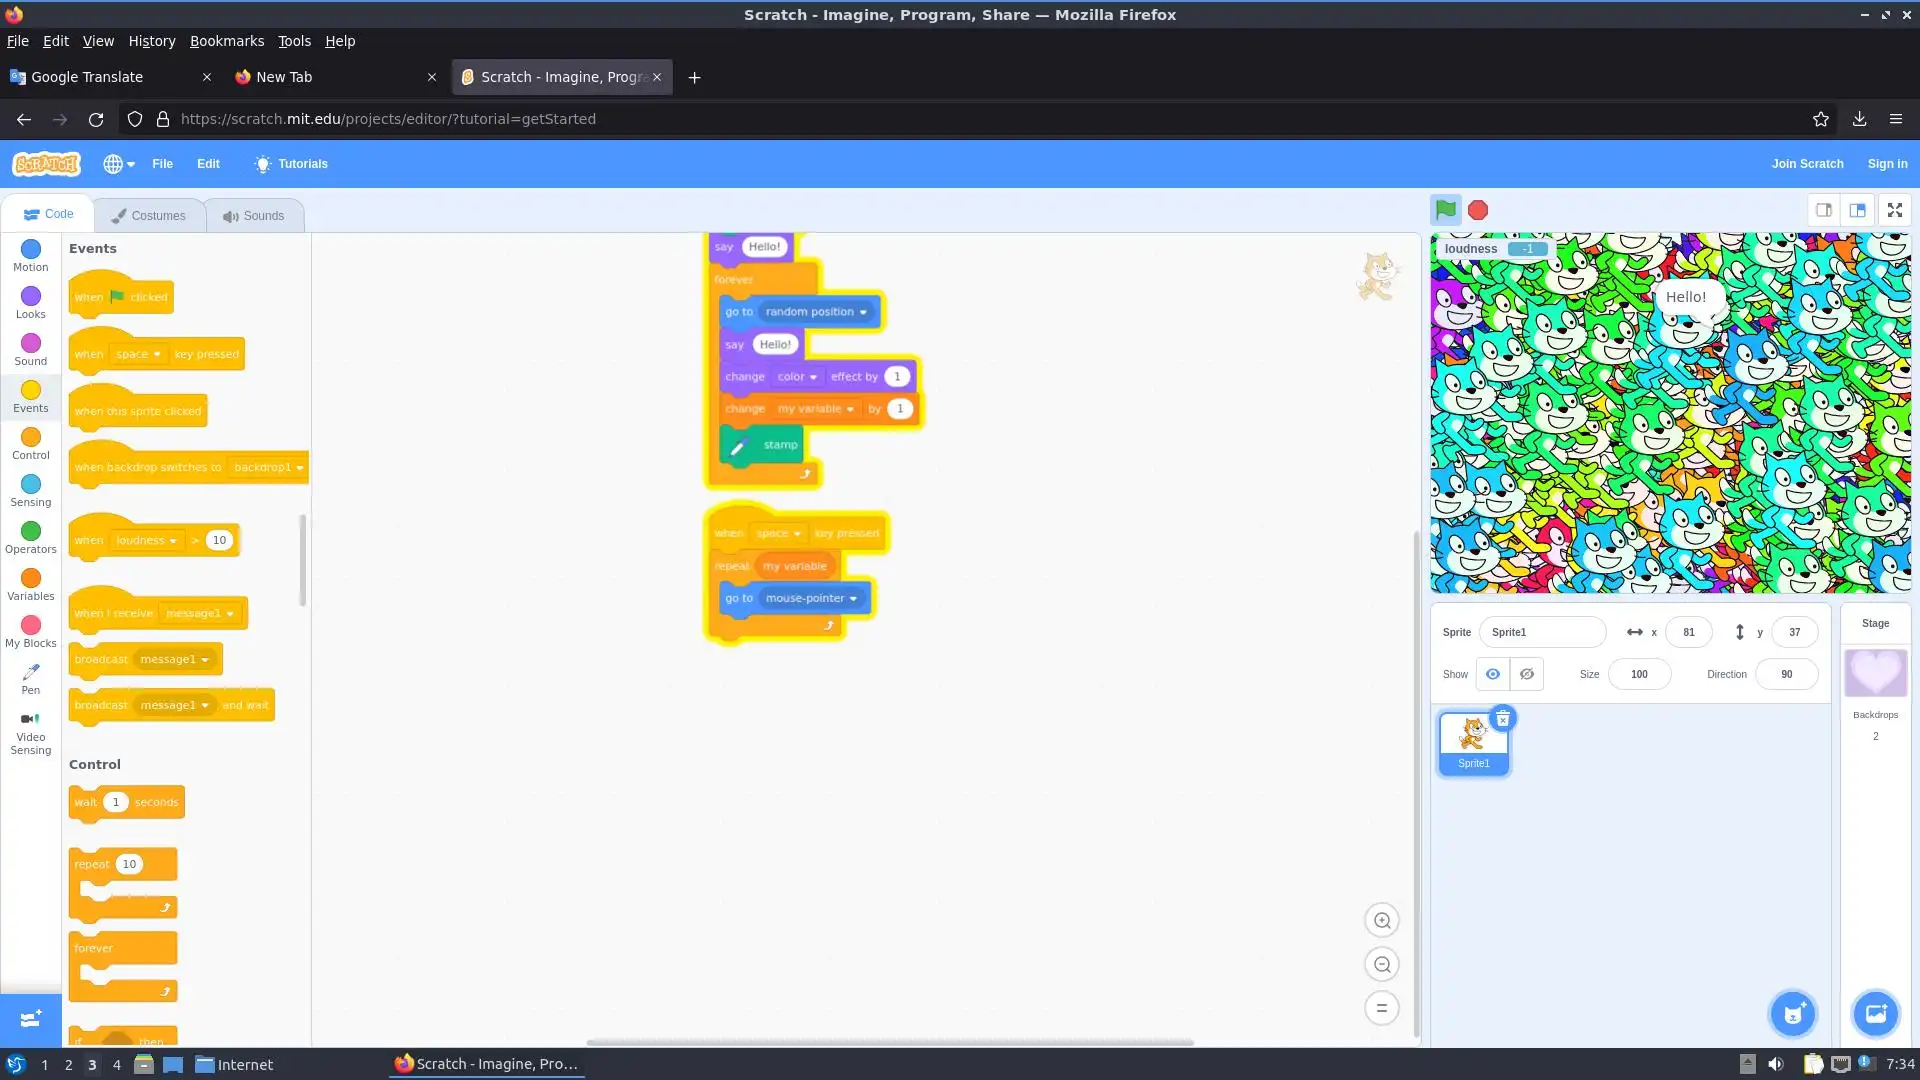Expand the random position dropdown
This screenshot has height=1080, width=1920.
(863, 312)
